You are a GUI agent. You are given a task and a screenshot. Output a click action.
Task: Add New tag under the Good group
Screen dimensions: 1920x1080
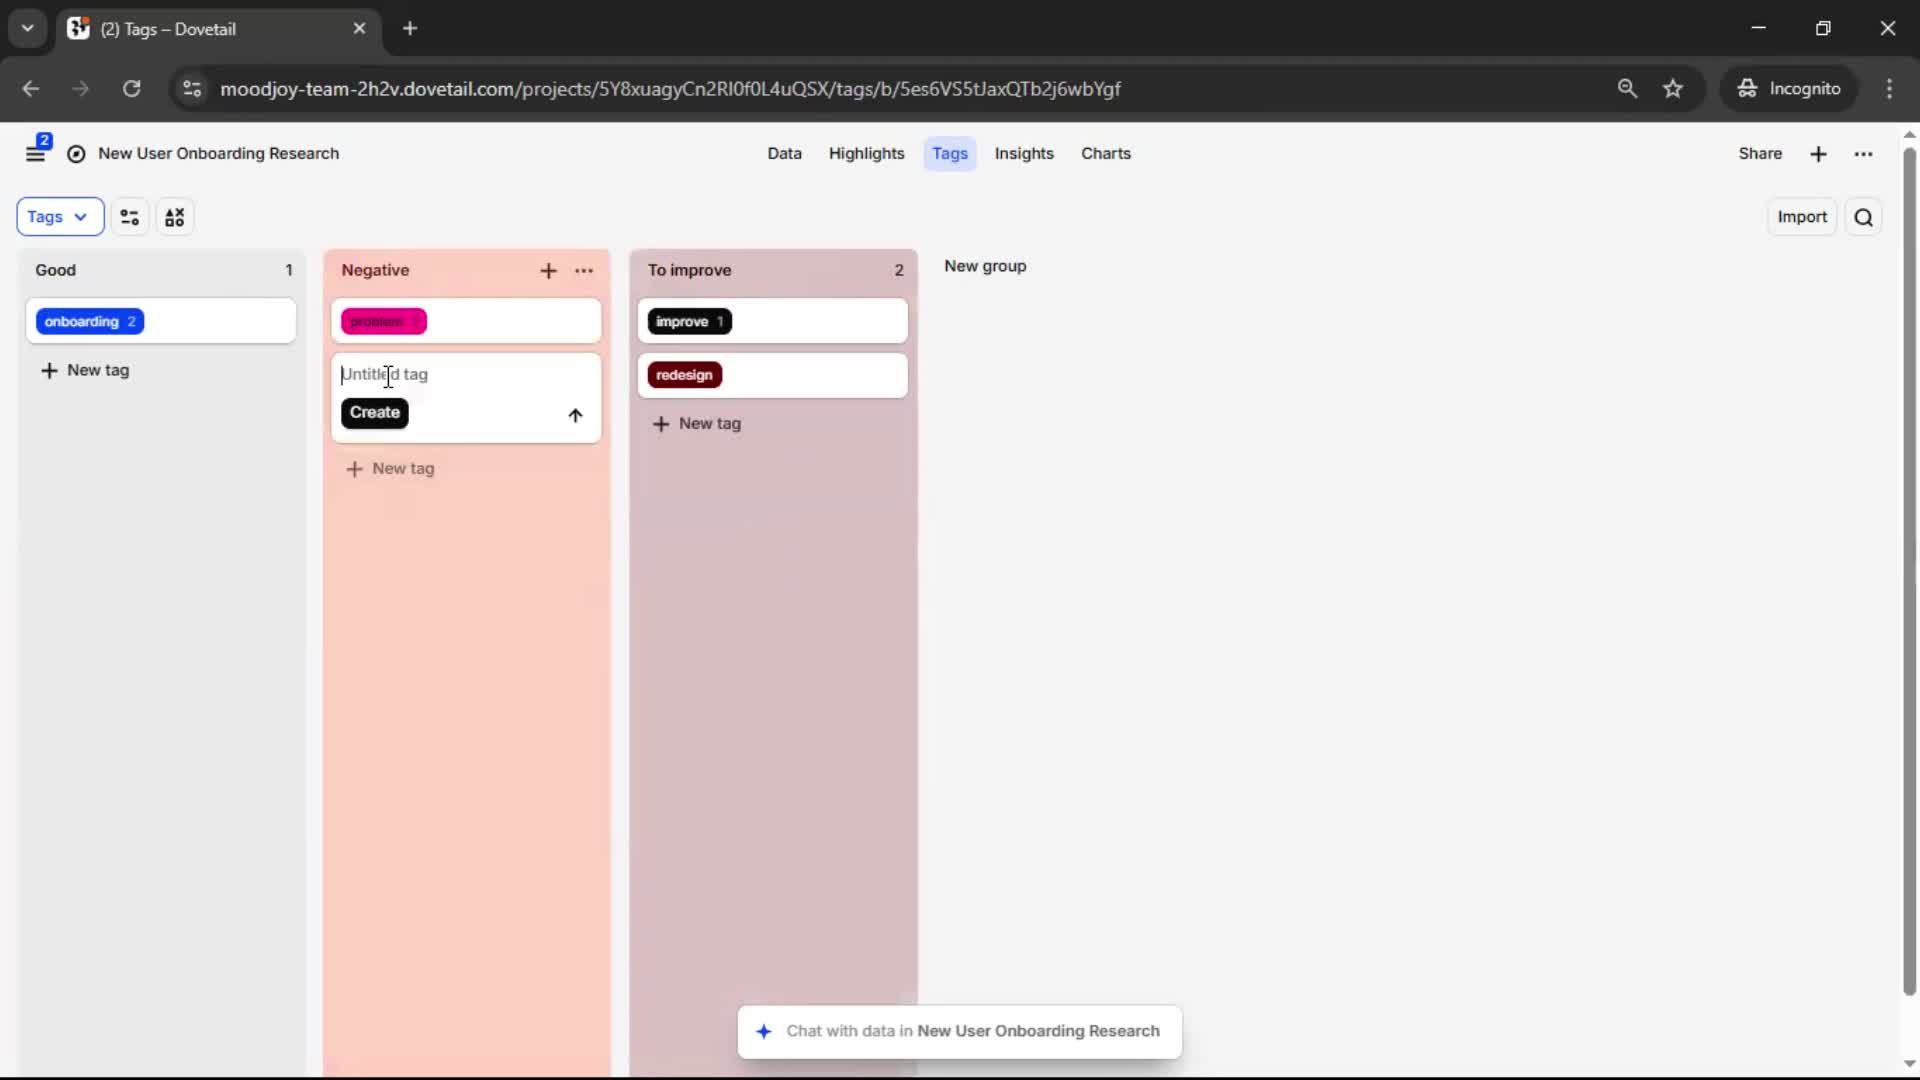pyautogui.click(x=86, y=371)
